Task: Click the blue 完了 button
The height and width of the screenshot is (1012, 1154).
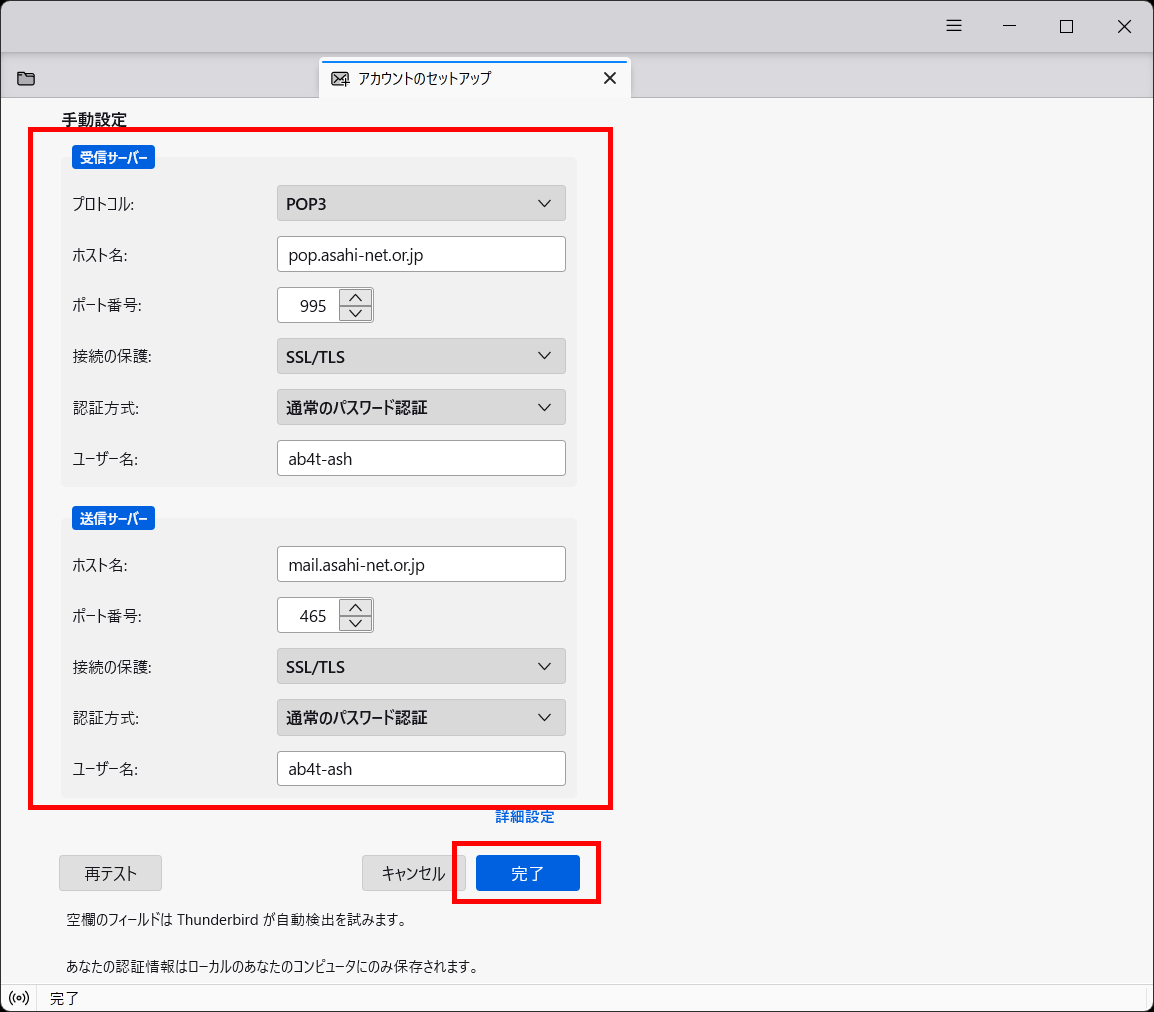Action: [x=528, y=873]
